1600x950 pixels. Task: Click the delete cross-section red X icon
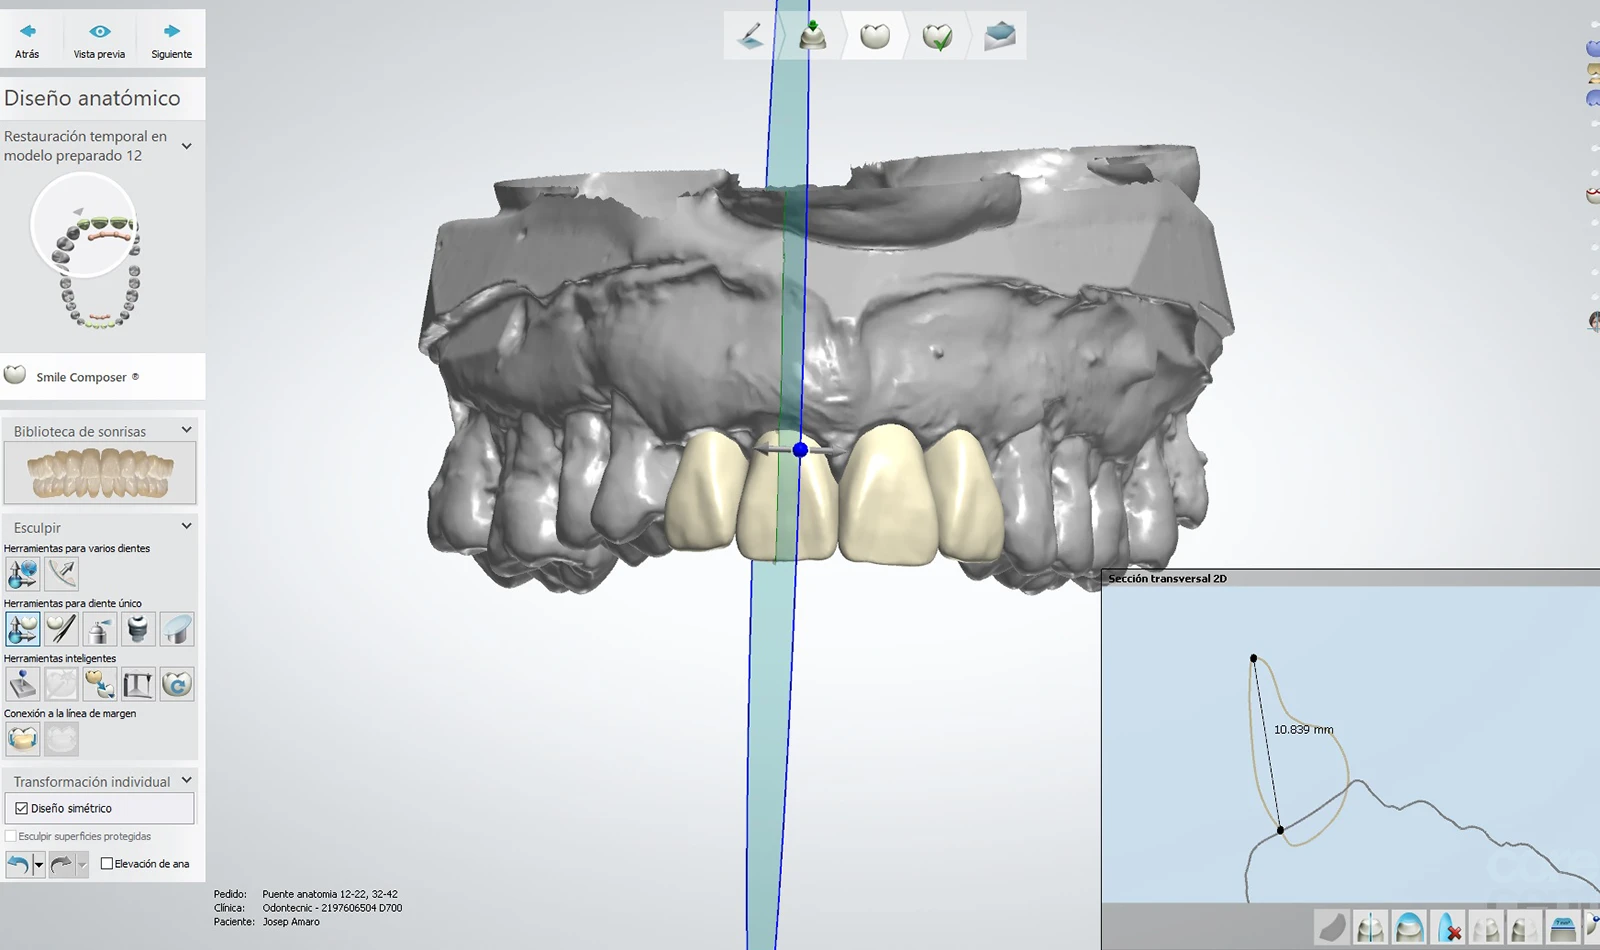pyautogui.click(x=1447, y=928)
